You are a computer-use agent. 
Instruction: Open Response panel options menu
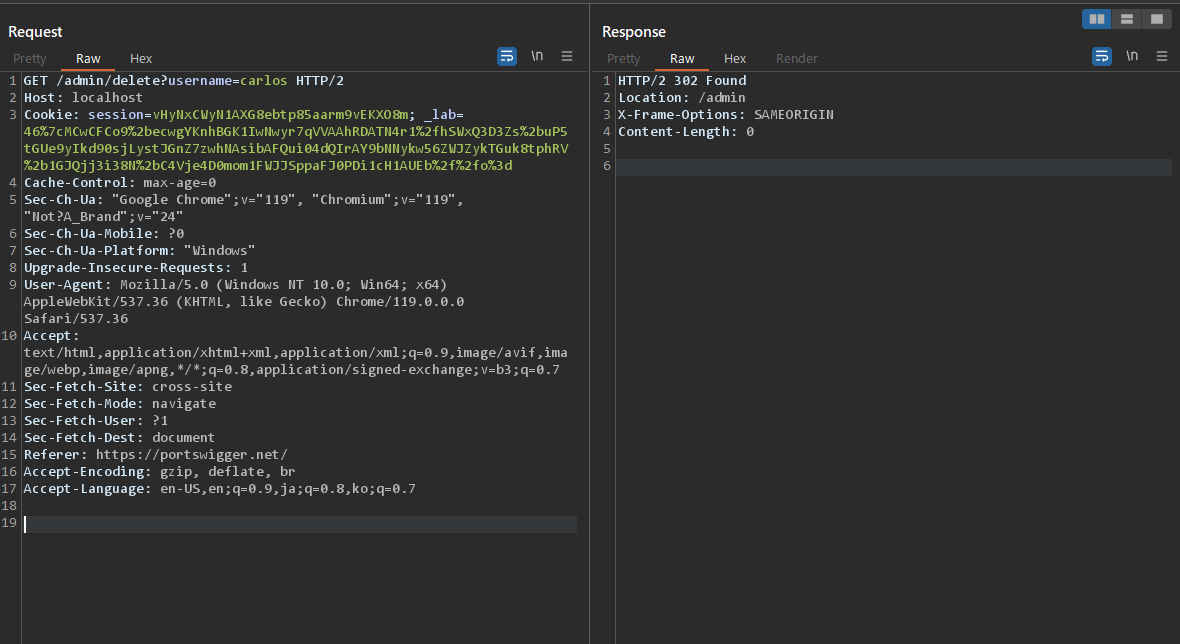coord(1162,56)
